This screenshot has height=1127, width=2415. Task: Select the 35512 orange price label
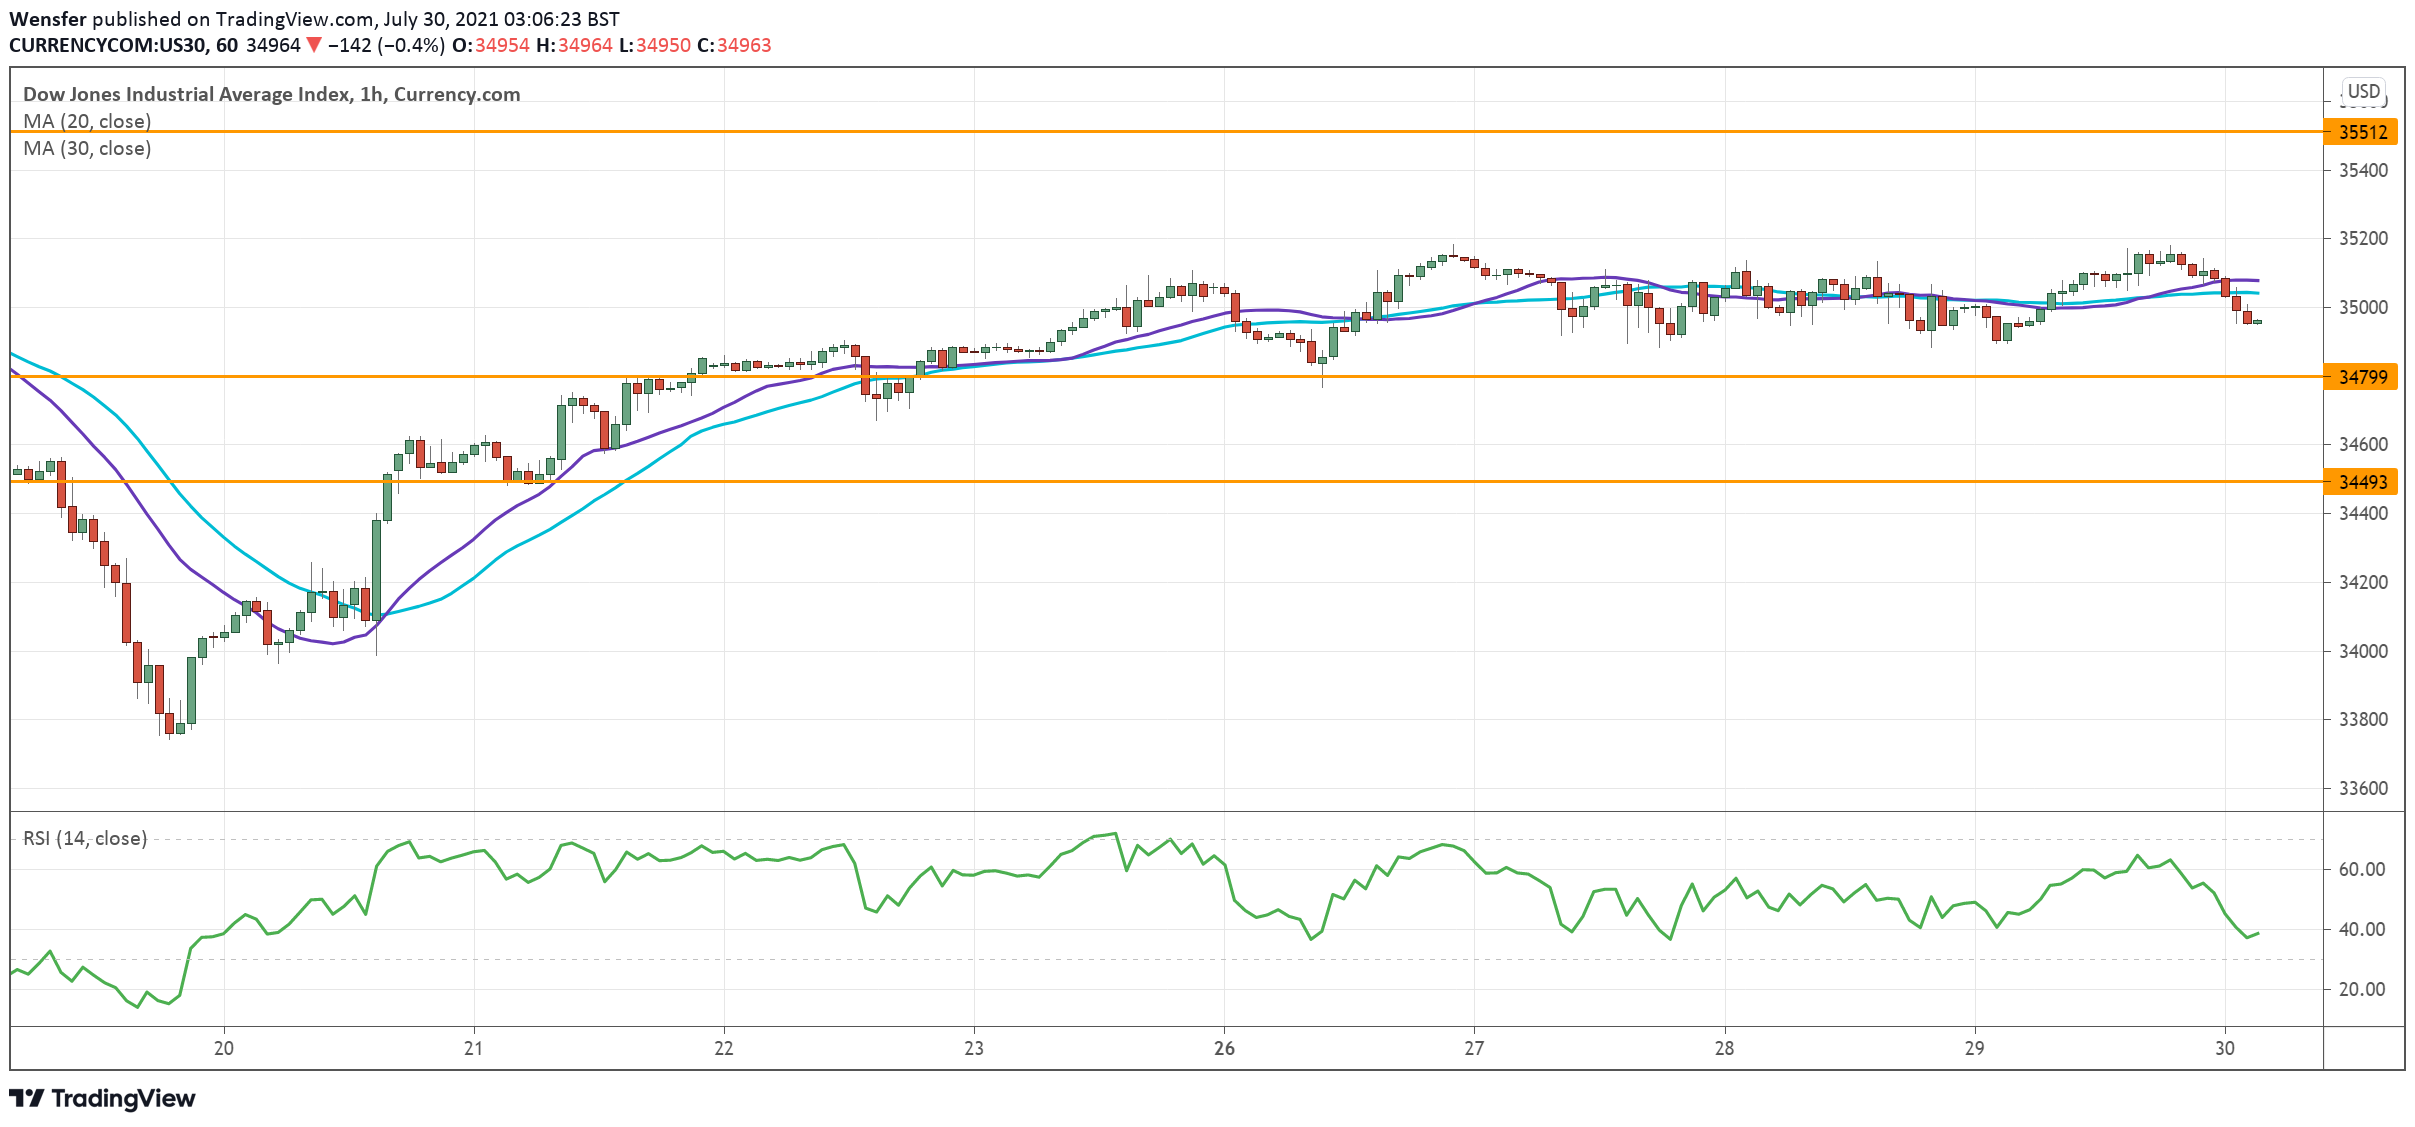[x=2362, y=132]
